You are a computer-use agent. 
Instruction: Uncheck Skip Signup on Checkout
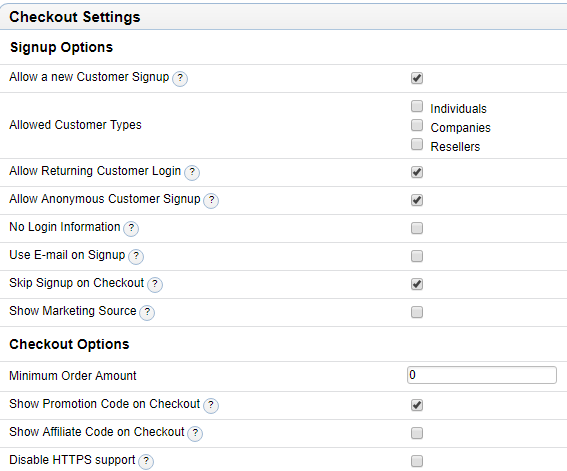(417, 284)
